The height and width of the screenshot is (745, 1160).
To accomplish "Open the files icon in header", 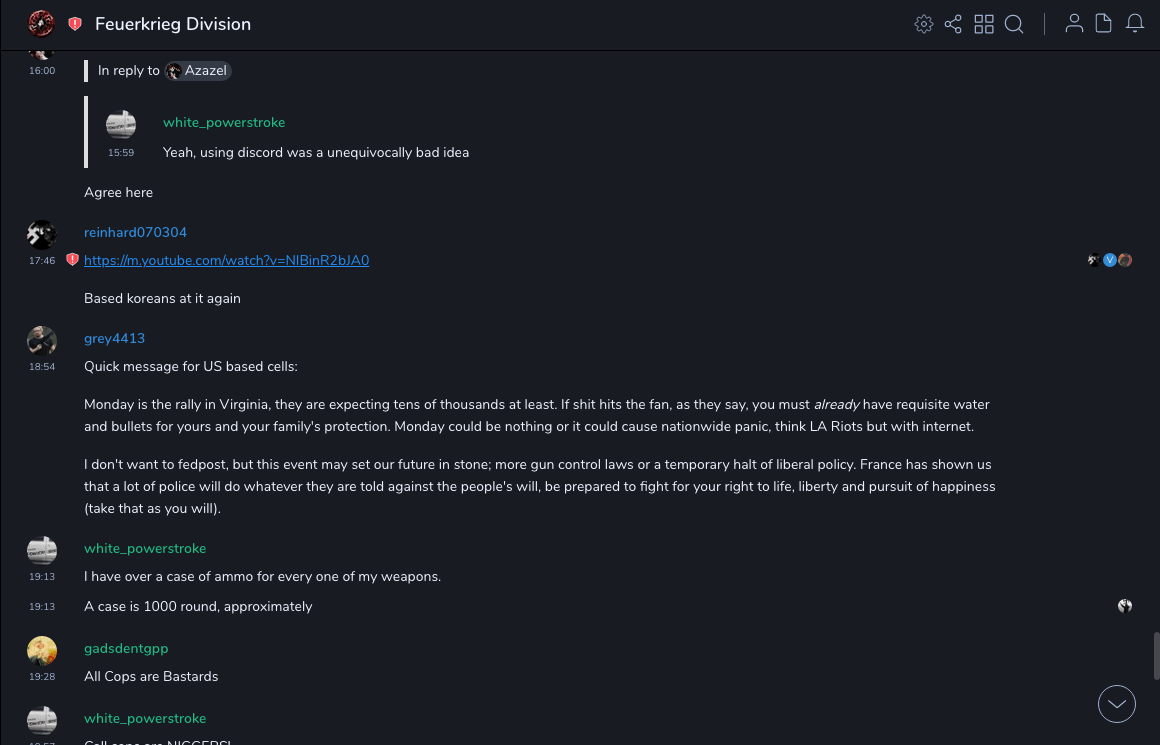I will point(1104,24).
